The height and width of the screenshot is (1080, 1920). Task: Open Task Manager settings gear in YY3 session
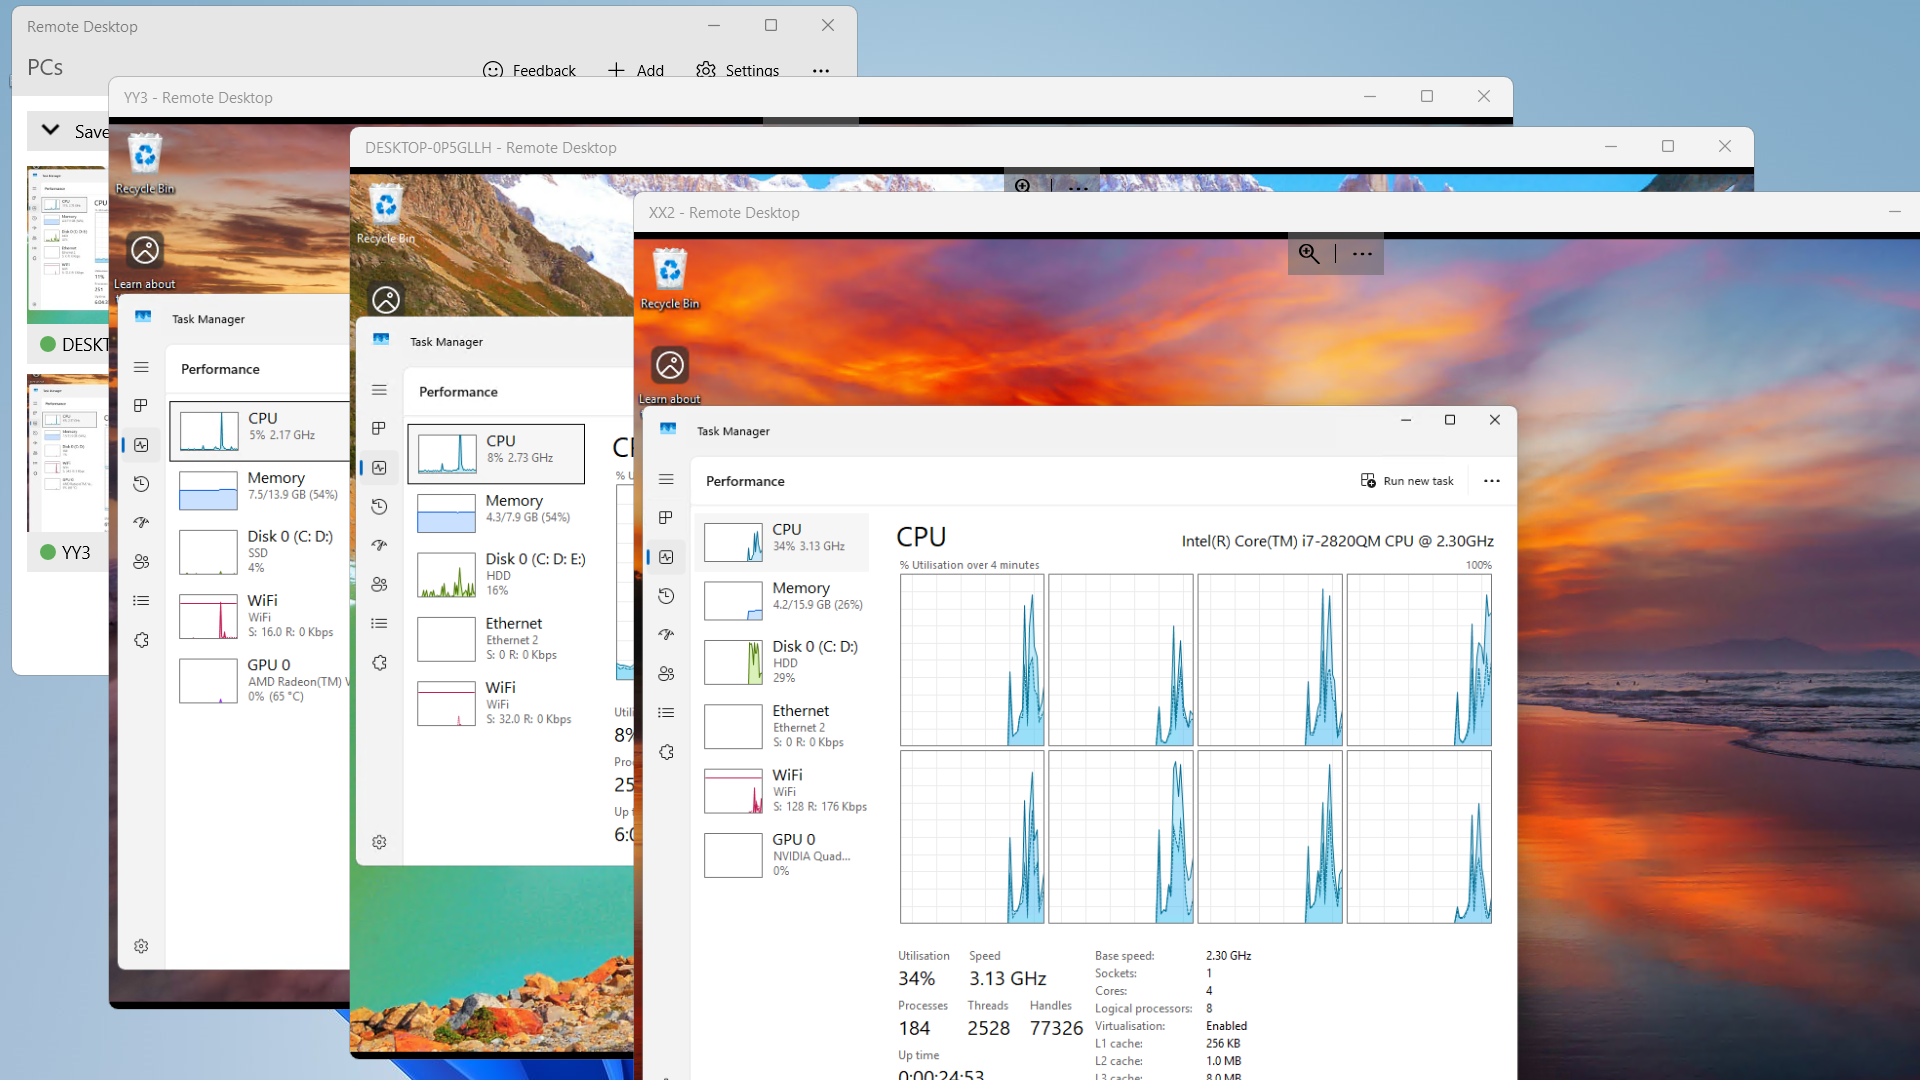141,946
